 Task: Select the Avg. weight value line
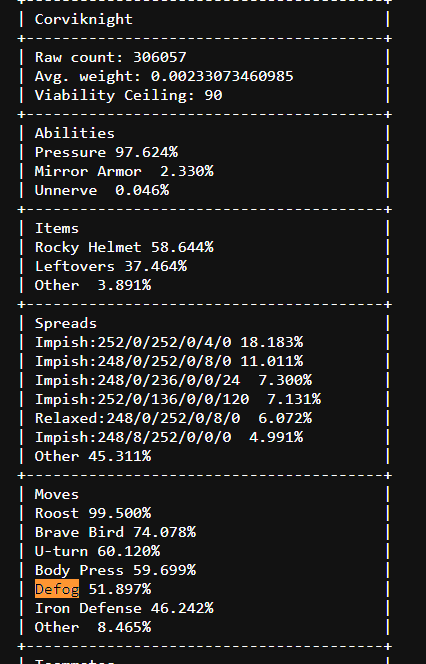(x=164, y=76)
